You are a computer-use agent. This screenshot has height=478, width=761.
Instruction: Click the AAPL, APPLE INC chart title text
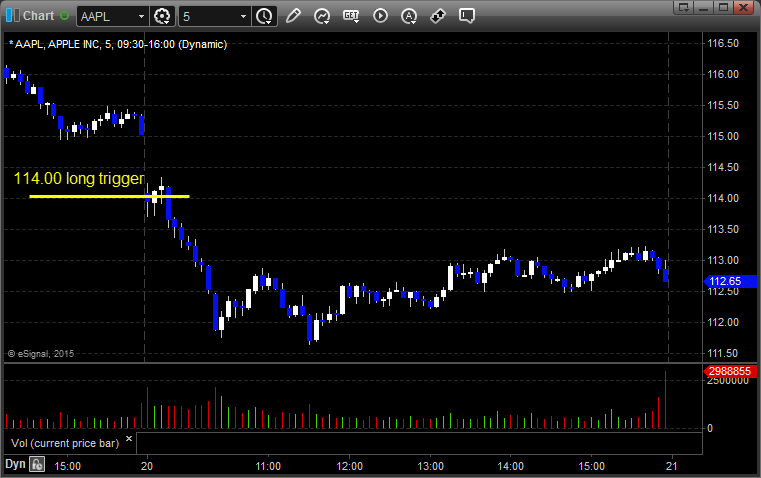pyautogui.click(x=118, y=44)
